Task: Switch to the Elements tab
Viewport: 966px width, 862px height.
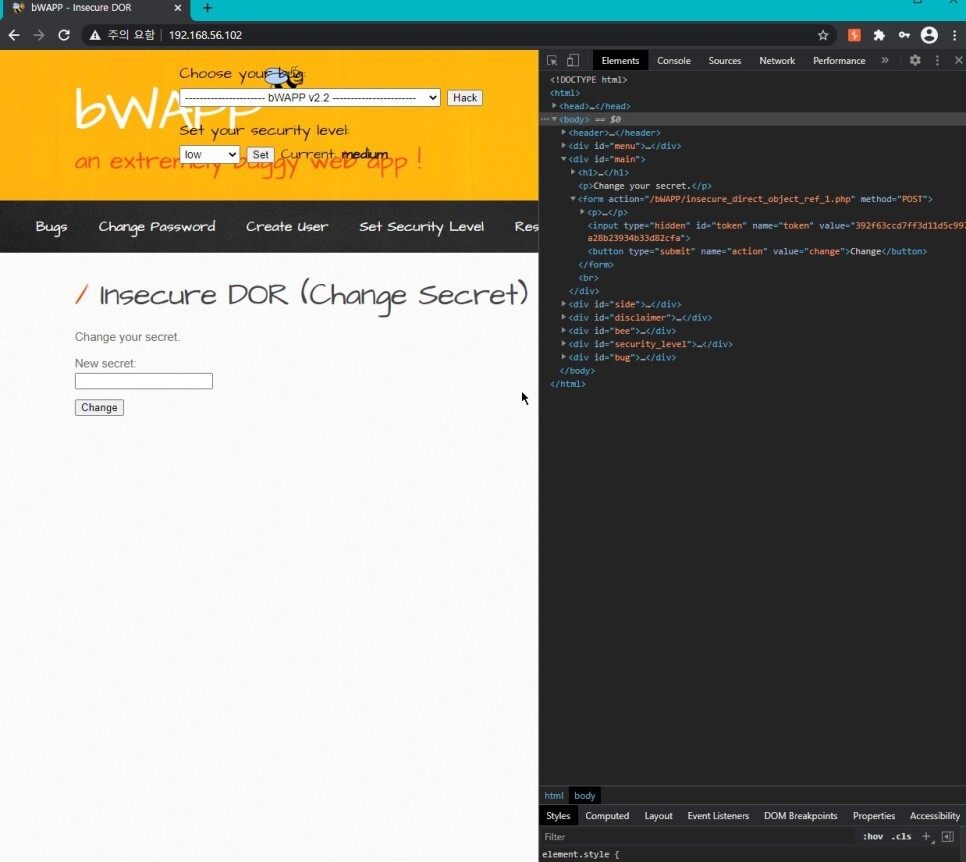Action: [620, 60]
